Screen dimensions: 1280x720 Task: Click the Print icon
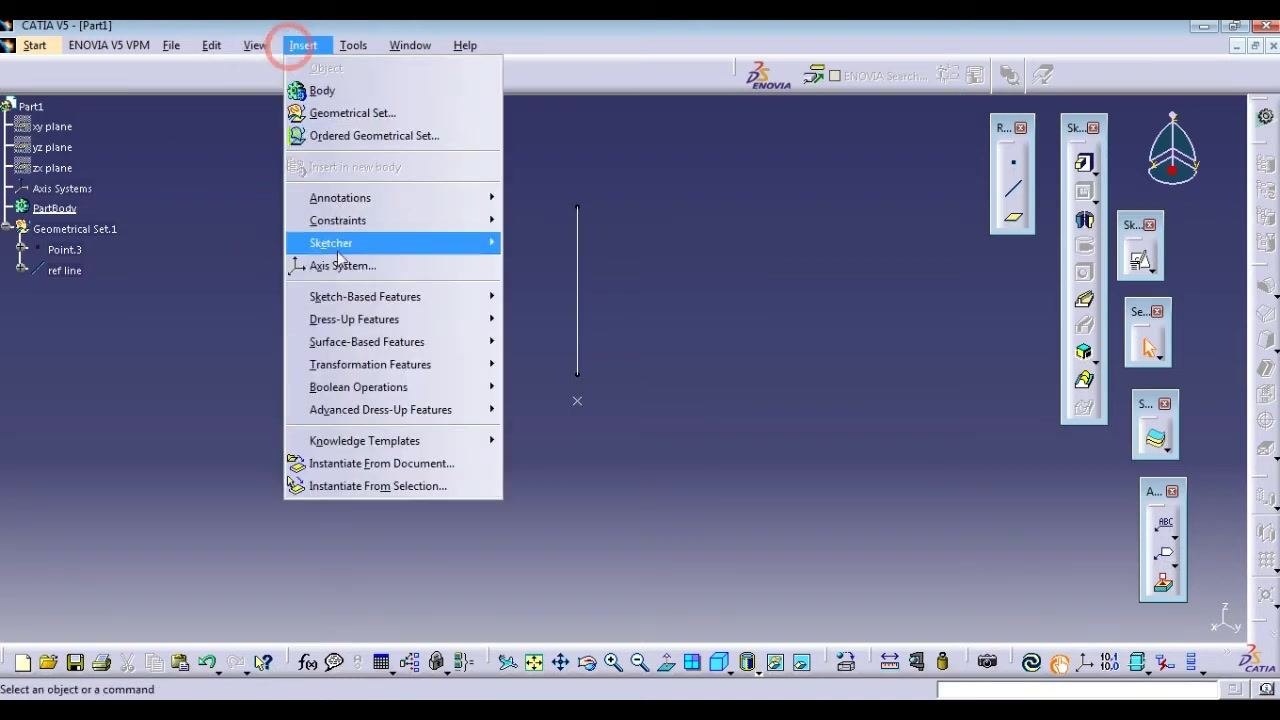[x=101, y=662]
